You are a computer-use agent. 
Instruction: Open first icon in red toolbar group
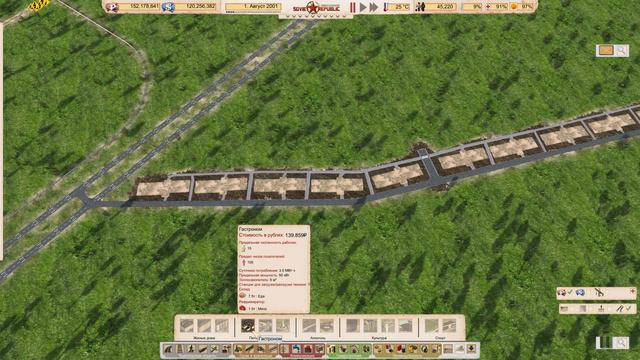tap(284, 349)
